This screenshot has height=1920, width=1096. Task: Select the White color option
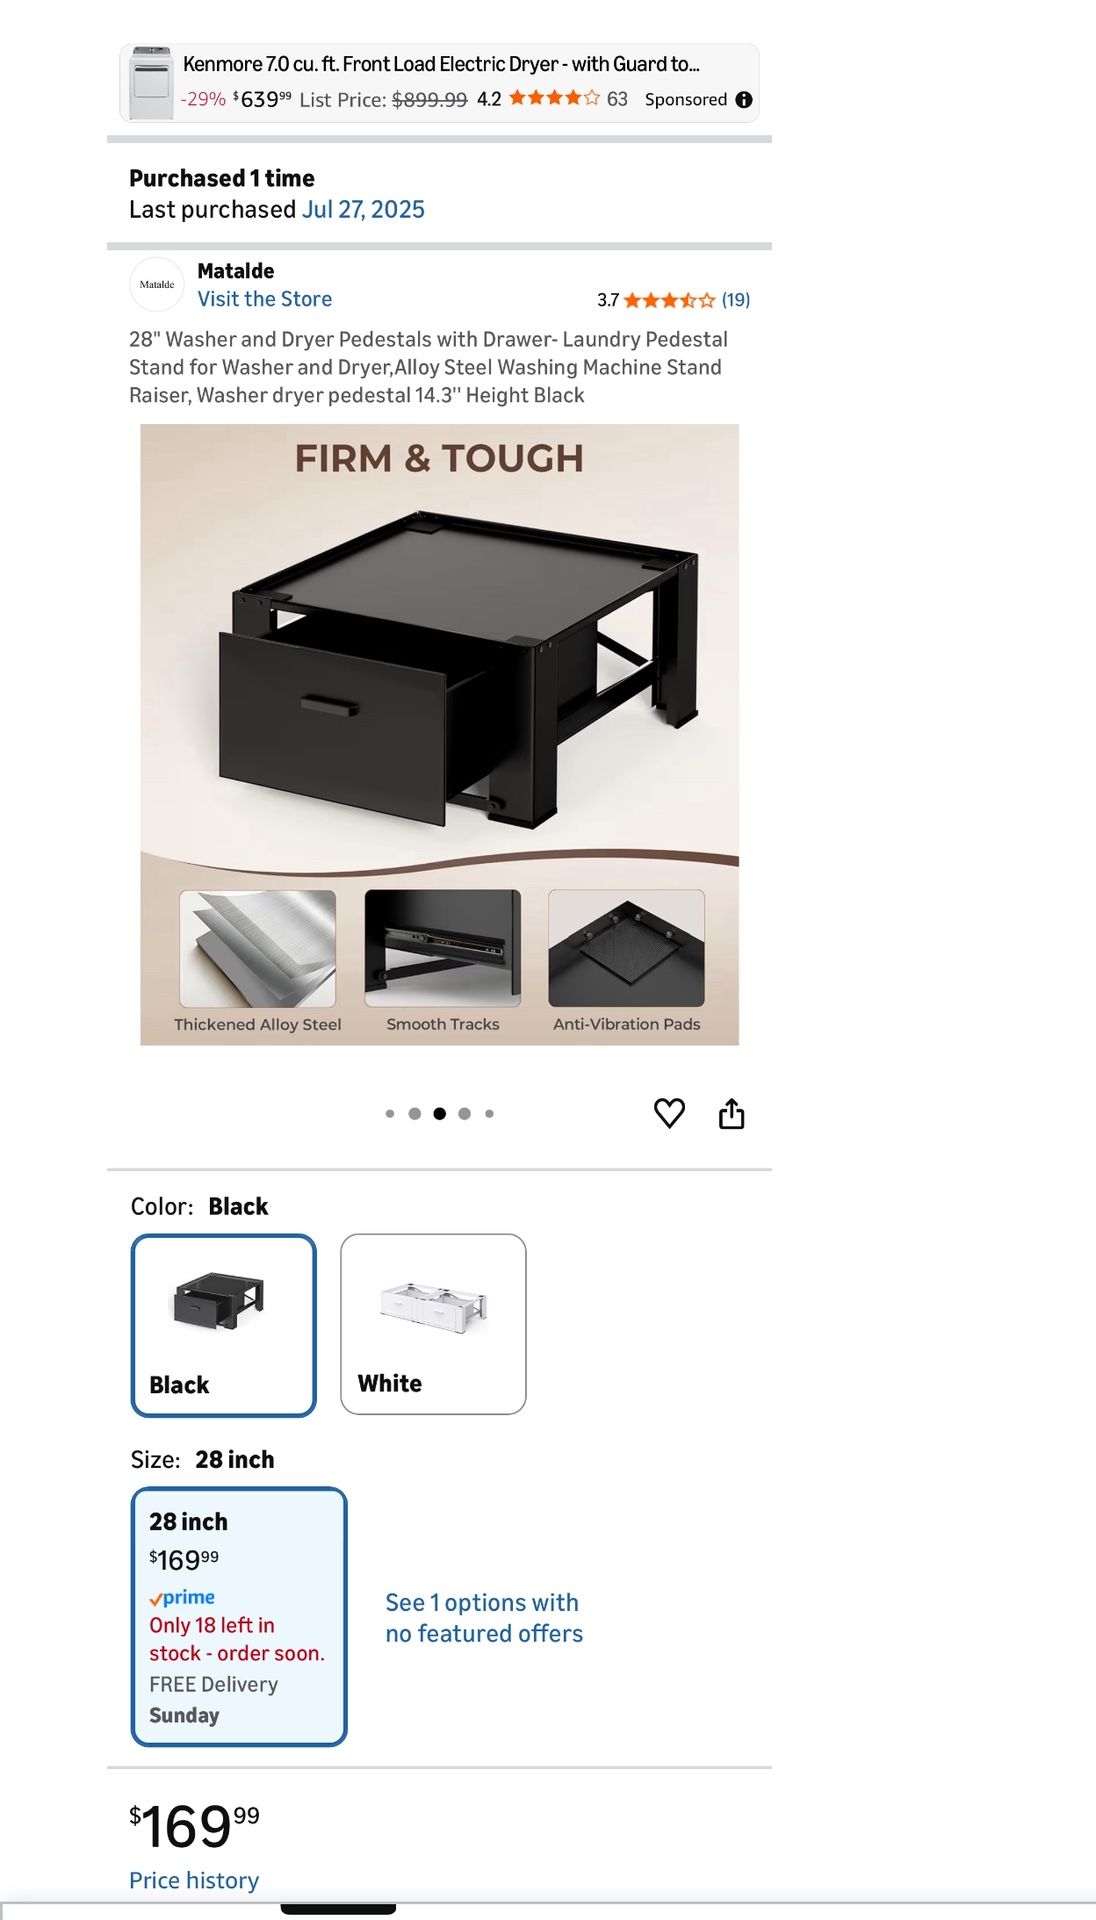433,1324
